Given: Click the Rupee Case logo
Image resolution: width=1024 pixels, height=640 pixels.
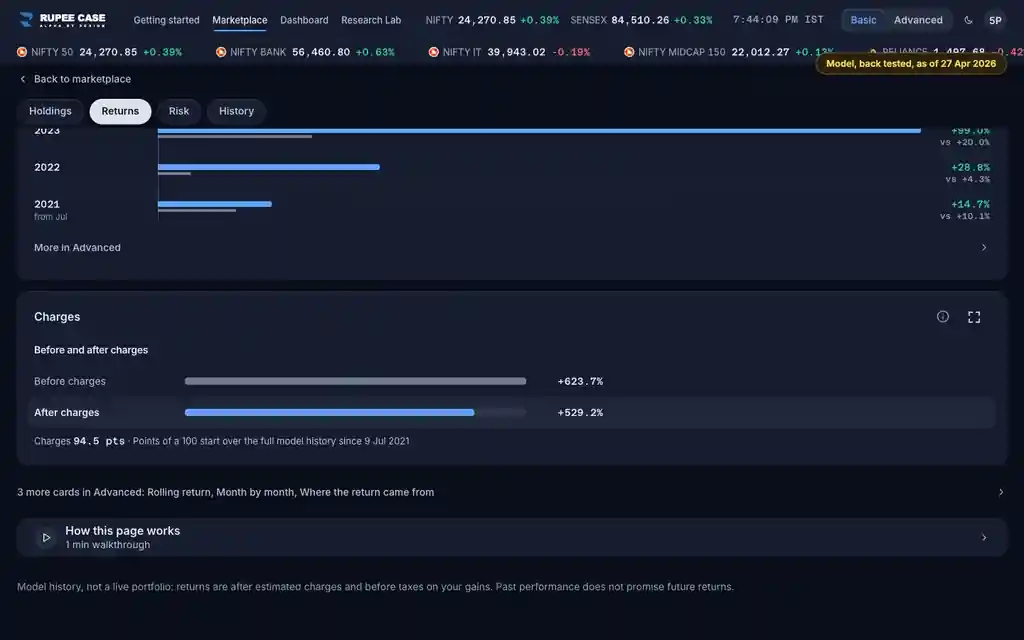Looking at the screenshot, I should pos(62,20).
